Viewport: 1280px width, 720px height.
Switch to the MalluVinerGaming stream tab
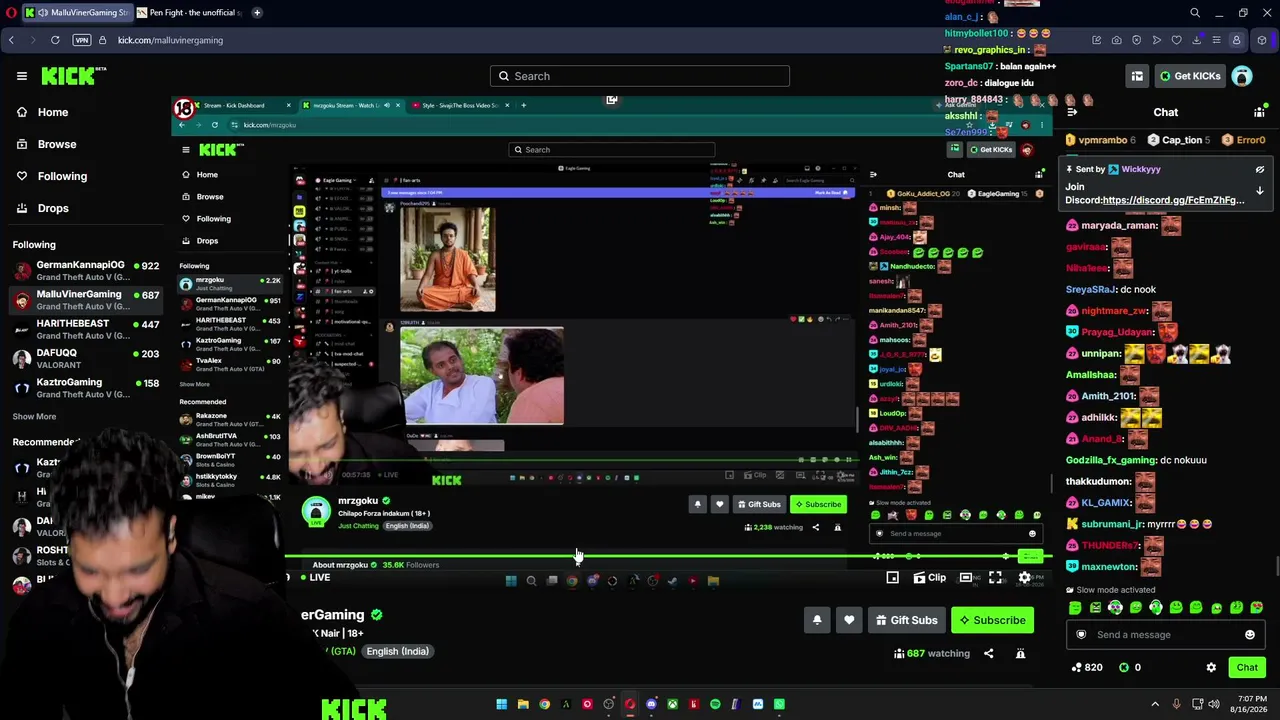pos(77,13)
